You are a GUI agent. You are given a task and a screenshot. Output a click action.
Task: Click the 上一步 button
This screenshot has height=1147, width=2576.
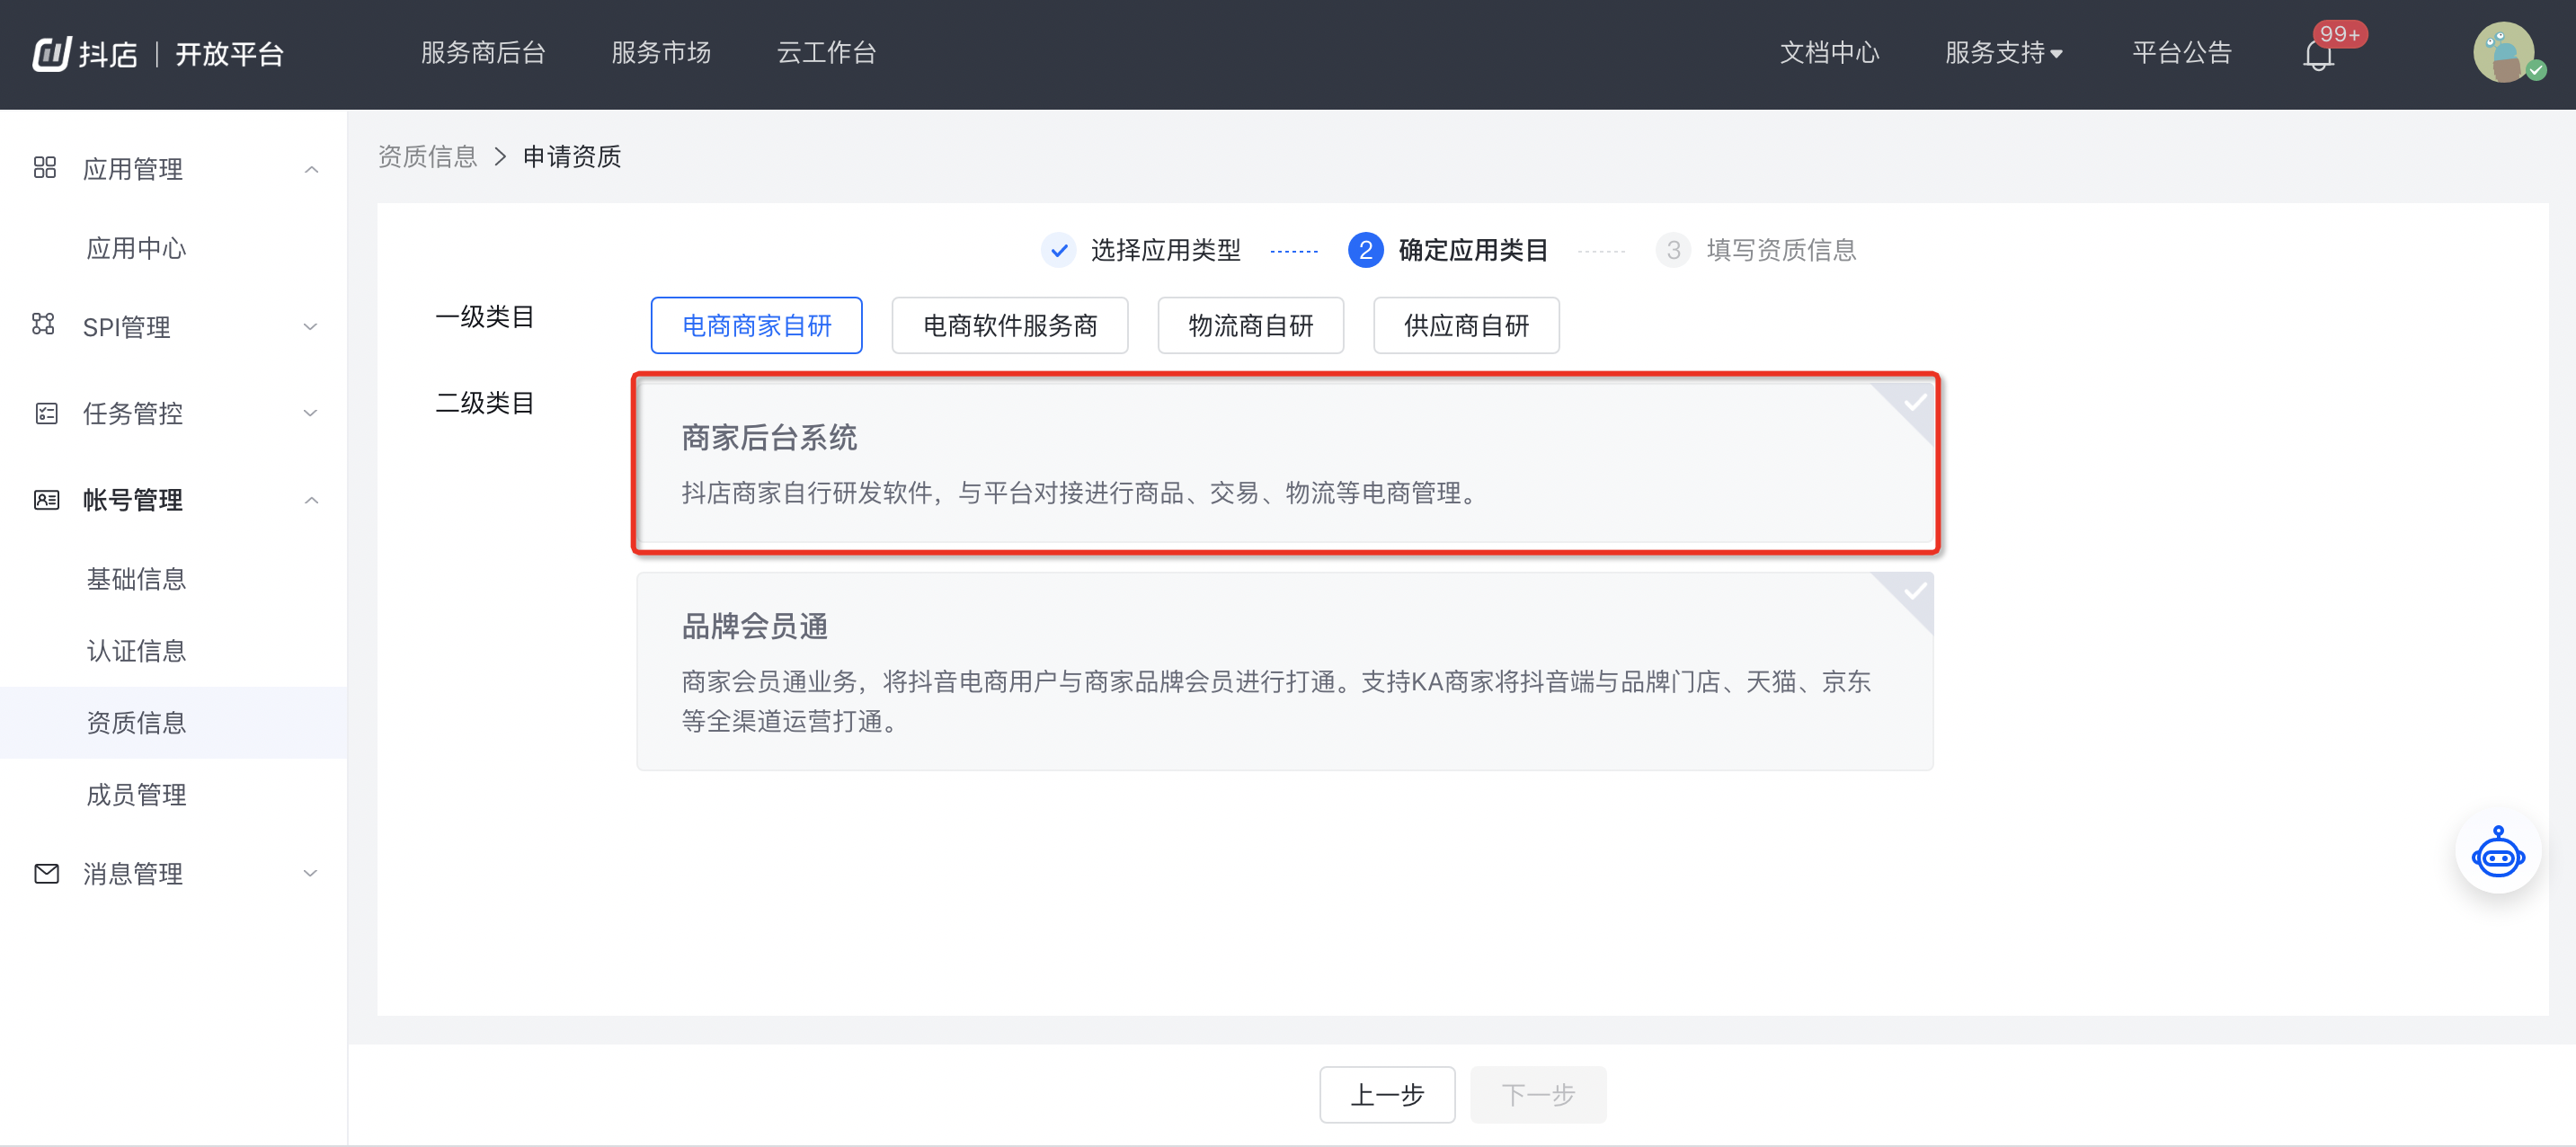click(x=1387, y=1094)
